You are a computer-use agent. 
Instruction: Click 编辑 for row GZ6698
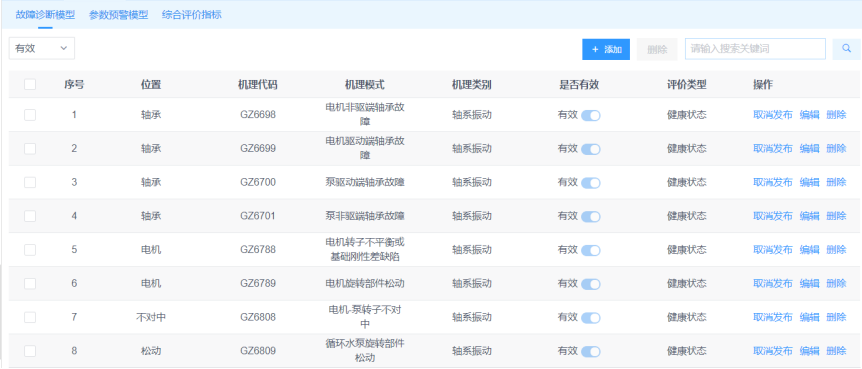pyautogui.click(x=809, y=115)
